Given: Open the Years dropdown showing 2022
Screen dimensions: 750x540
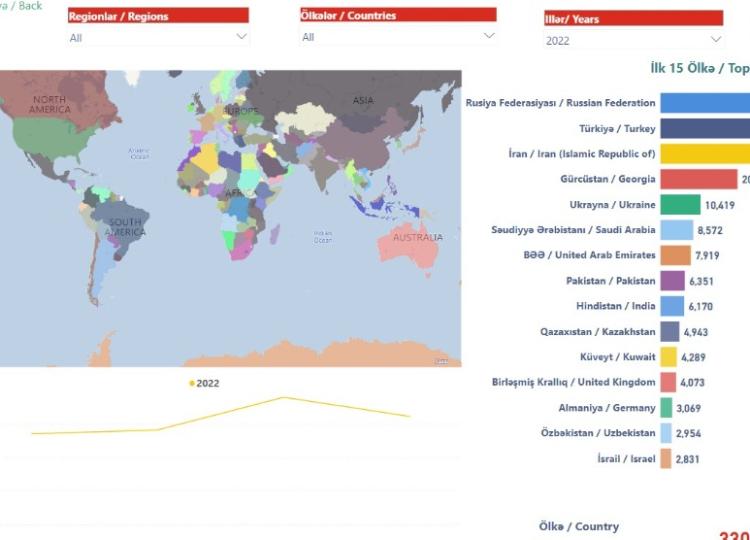Looking at the screenshot, I should click(x=633, y=40).
